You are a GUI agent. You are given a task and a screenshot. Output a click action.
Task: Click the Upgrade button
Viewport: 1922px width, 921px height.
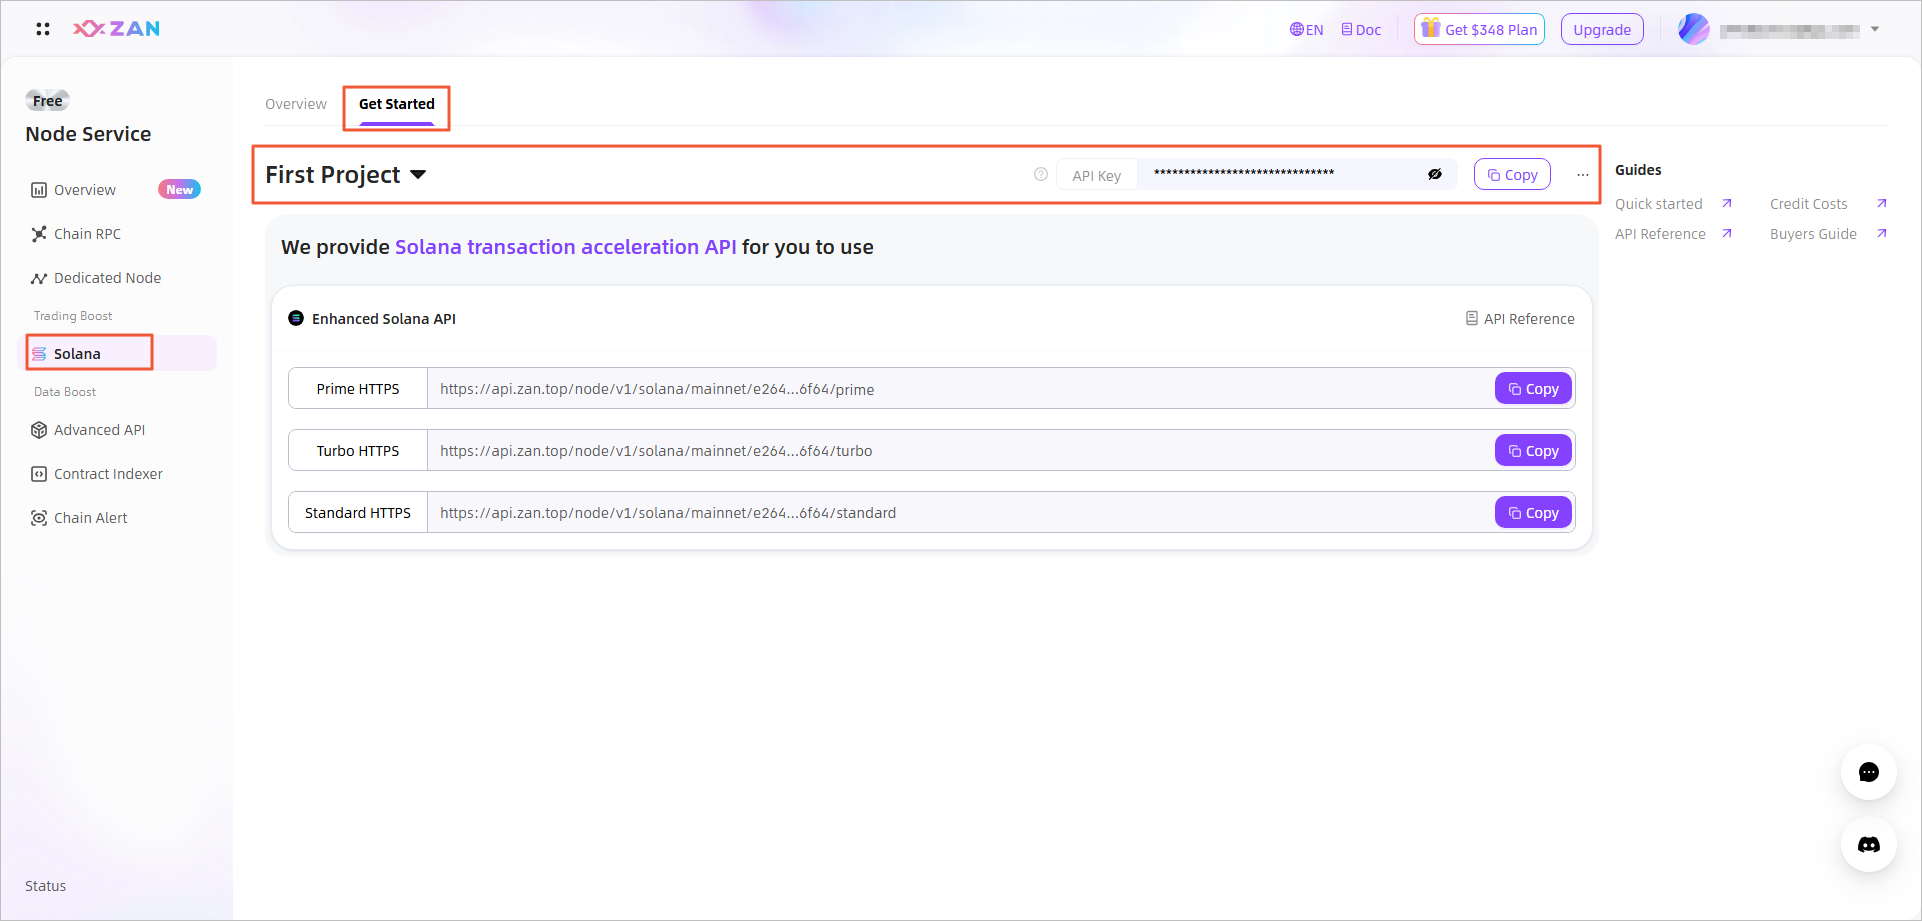click(x=1602, y=29)
